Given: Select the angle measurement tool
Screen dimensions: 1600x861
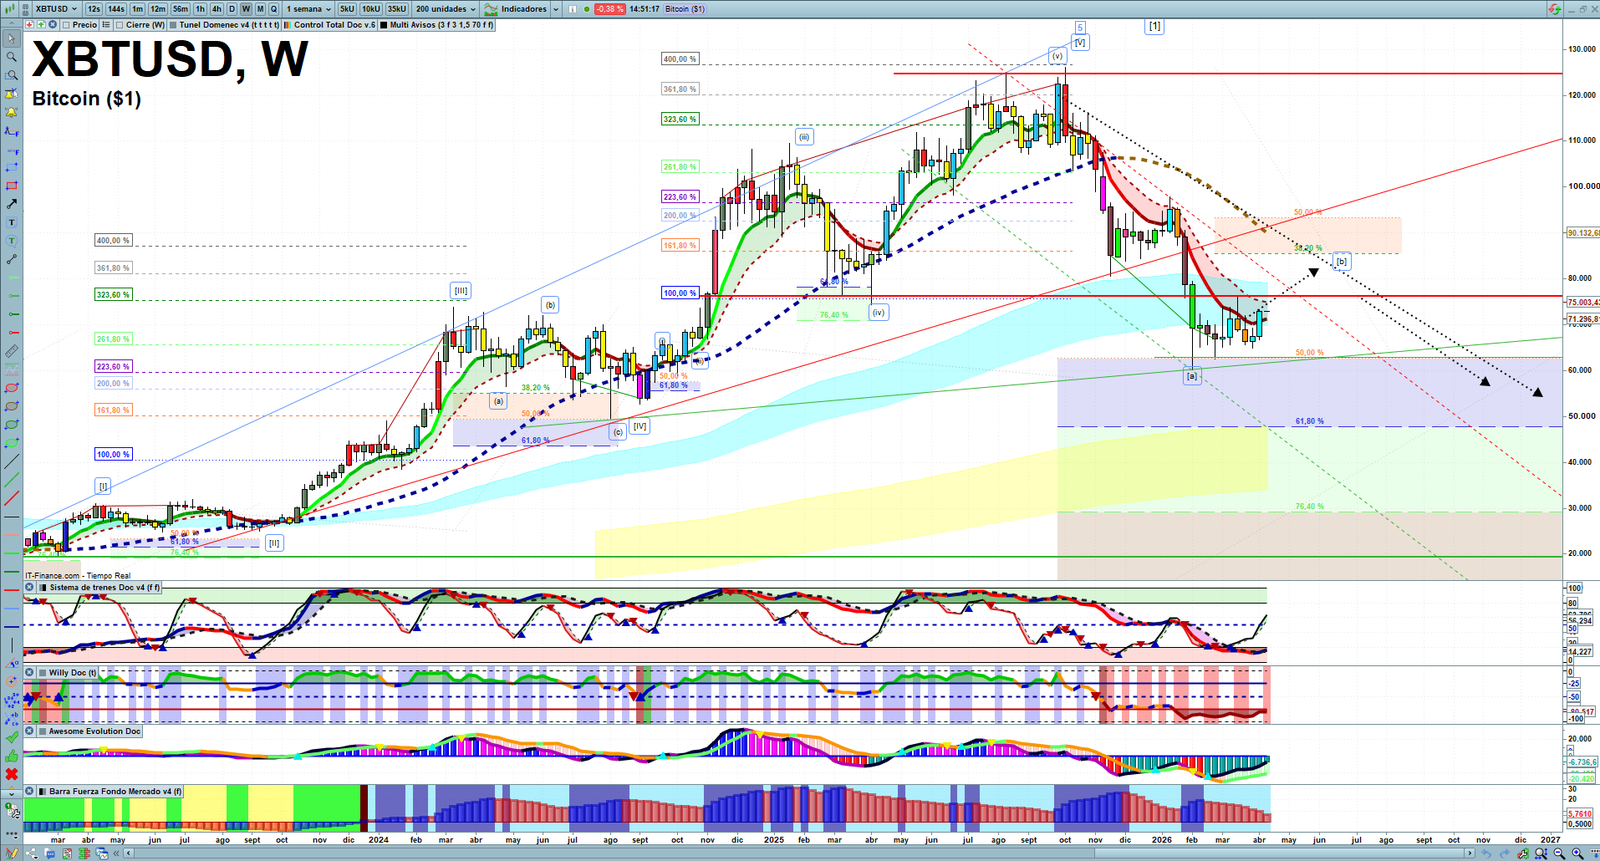Looking at the screenshot, I should tap(11, 663).
